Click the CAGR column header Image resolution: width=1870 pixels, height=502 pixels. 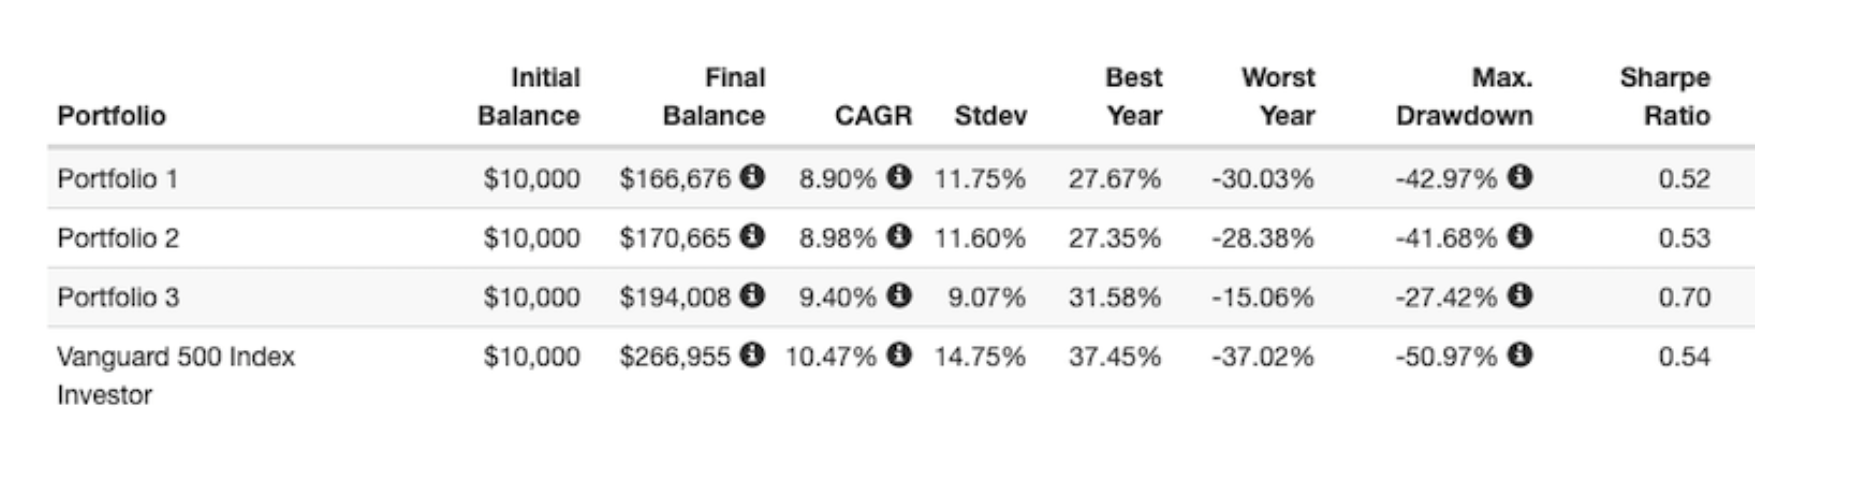point(873,116)
